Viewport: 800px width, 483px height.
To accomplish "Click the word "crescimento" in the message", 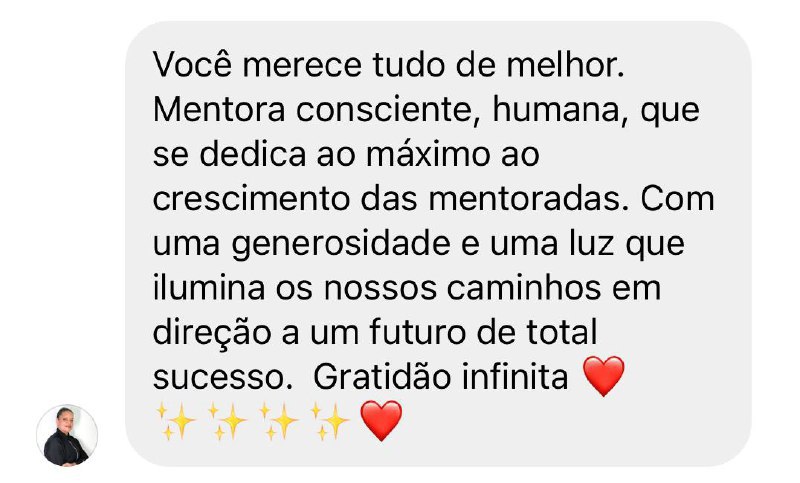I will coord(251,199).
